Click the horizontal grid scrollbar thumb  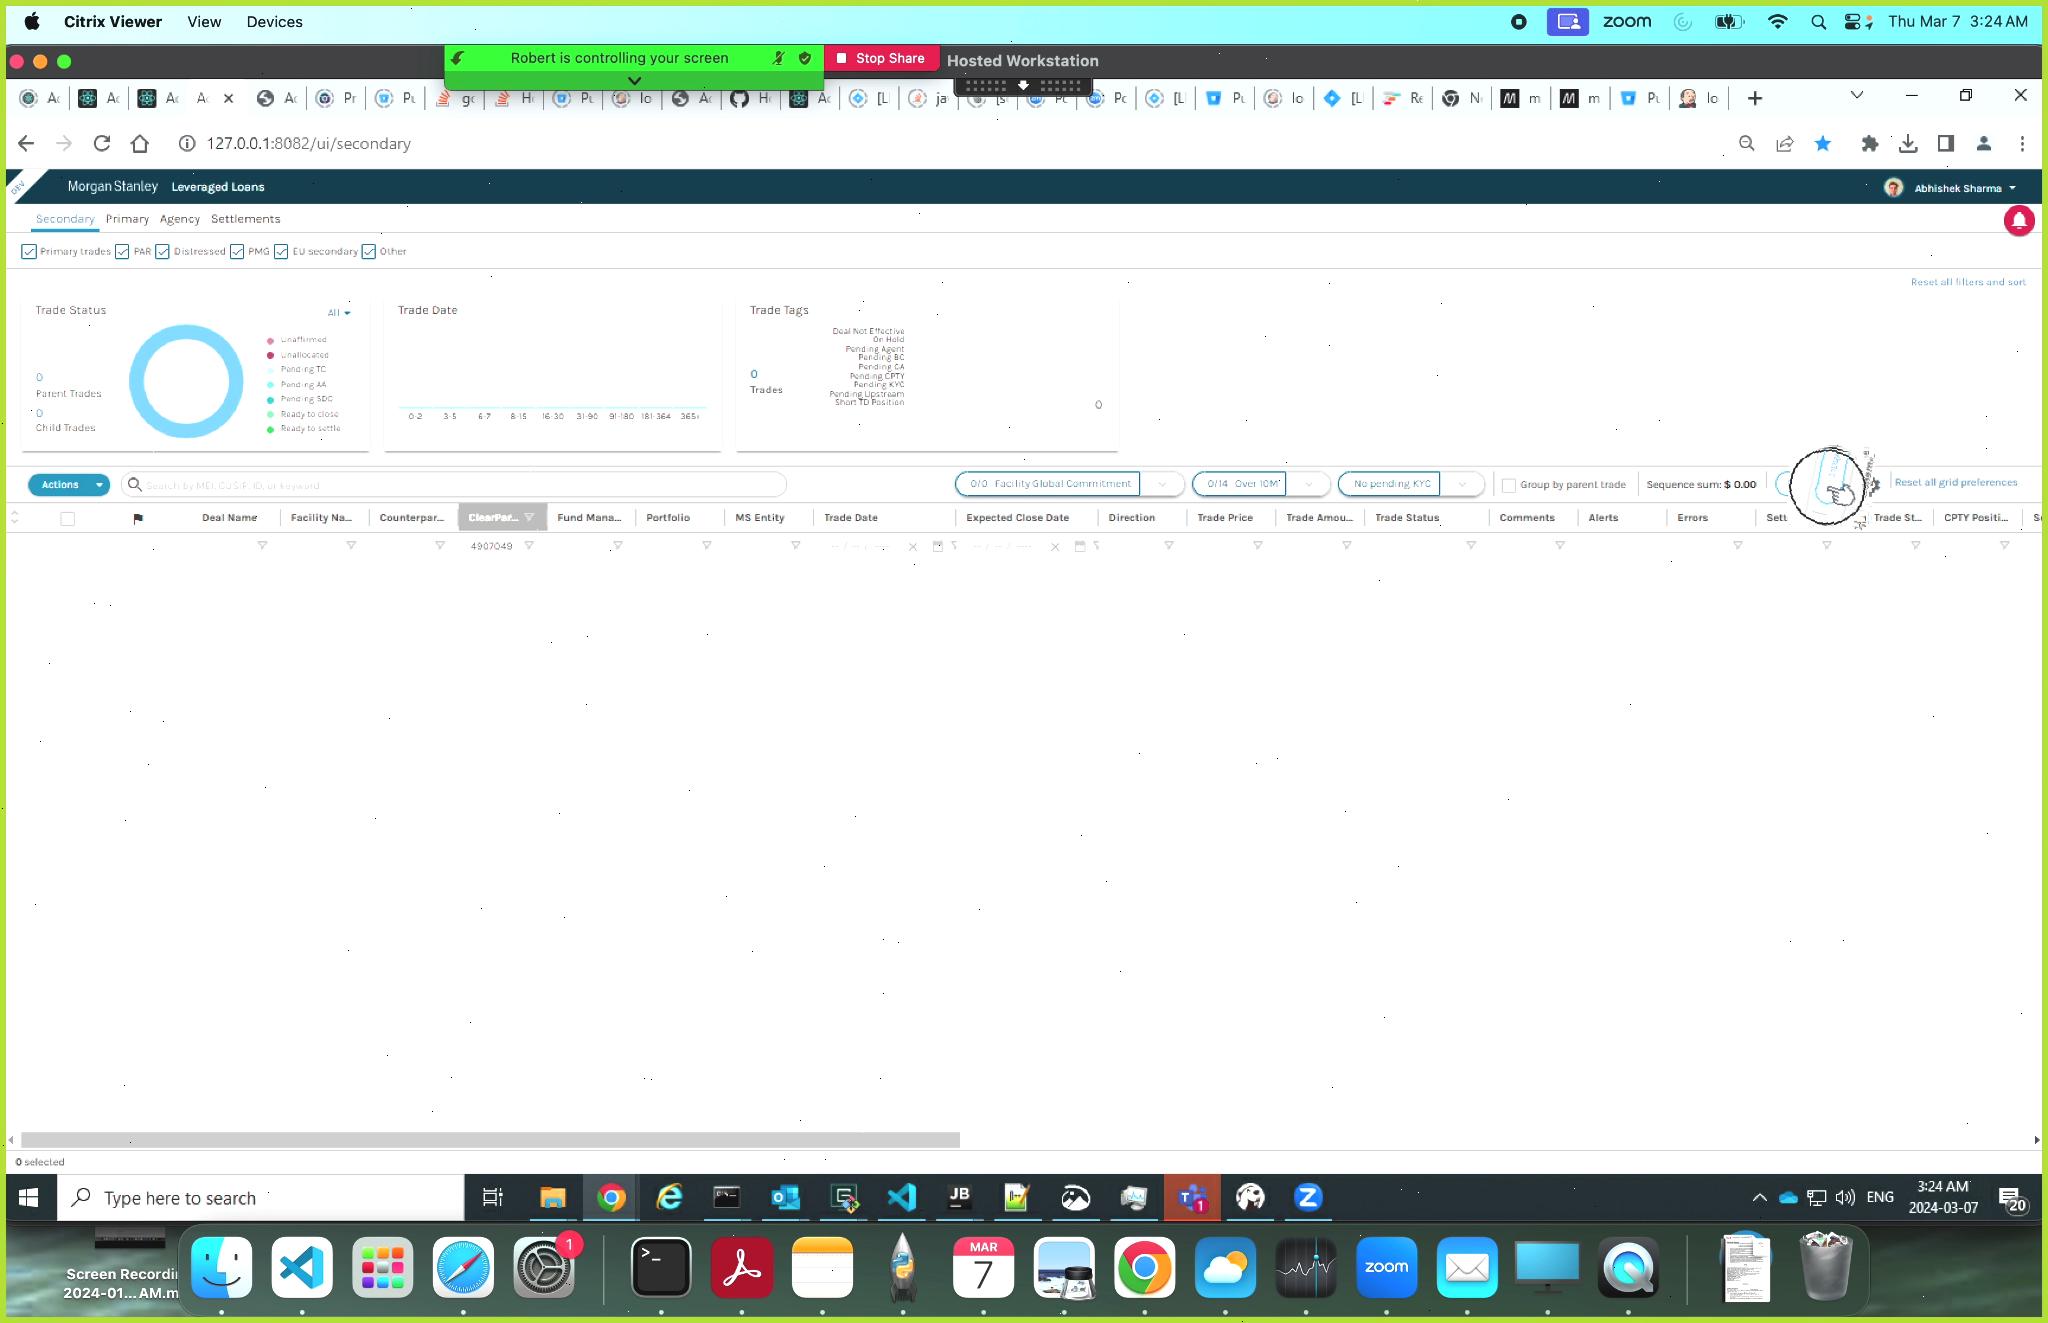pos(490,1140)
